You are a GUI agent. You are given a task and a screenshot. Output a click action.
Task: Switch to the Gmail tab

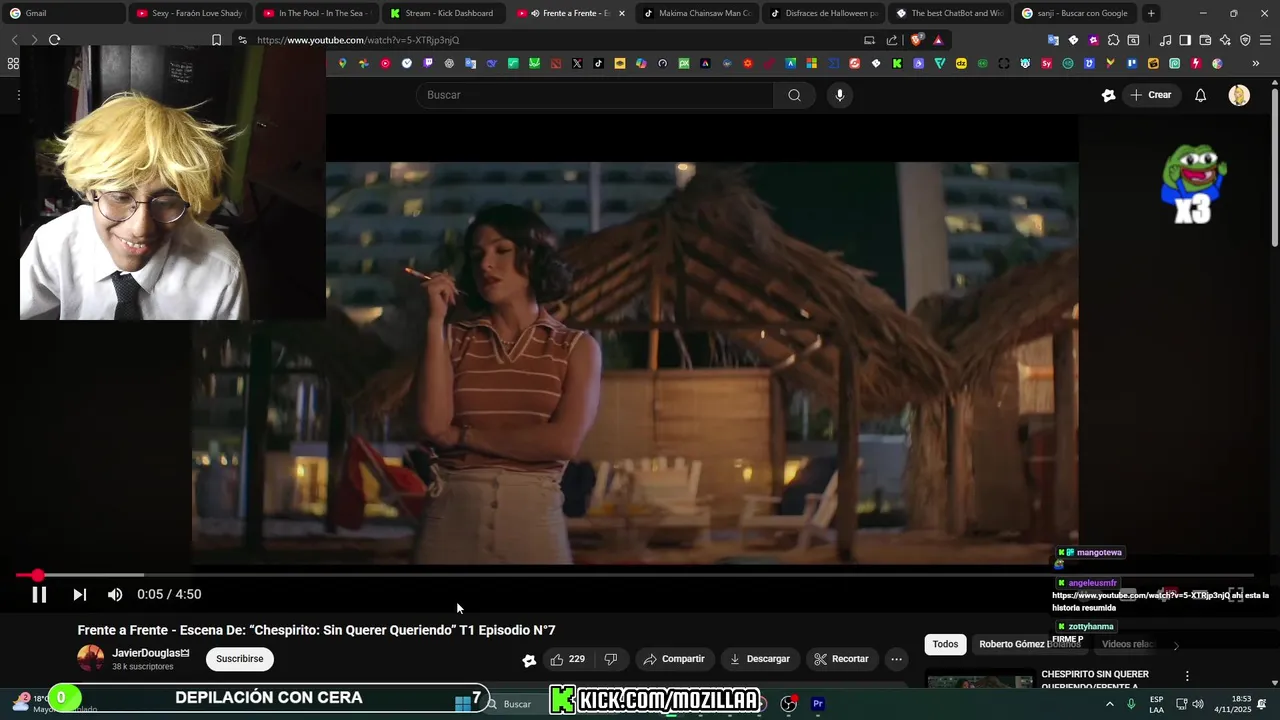coord(63,13)
